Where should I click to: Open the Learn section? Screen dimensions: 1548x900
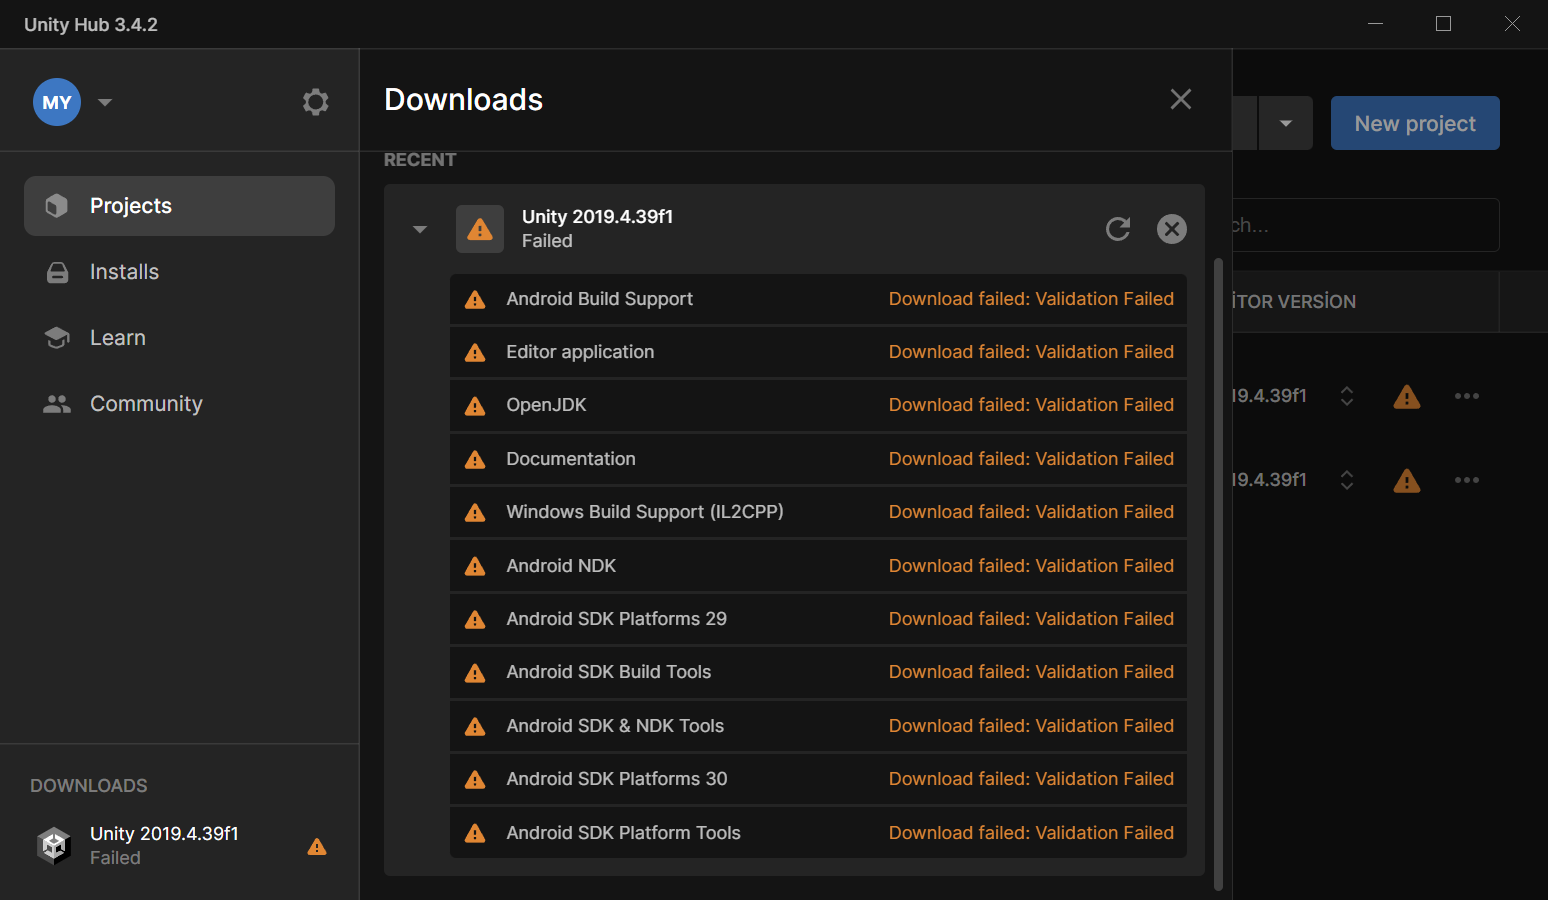click(x=117, y=338)
